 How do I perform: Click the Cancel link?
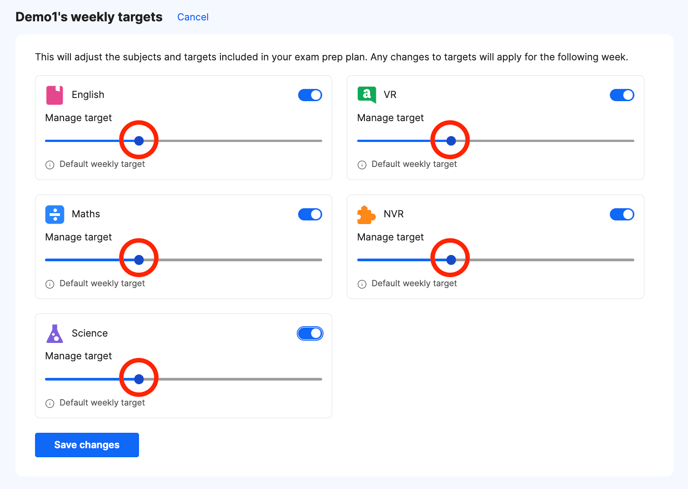[x=193, y=17]
